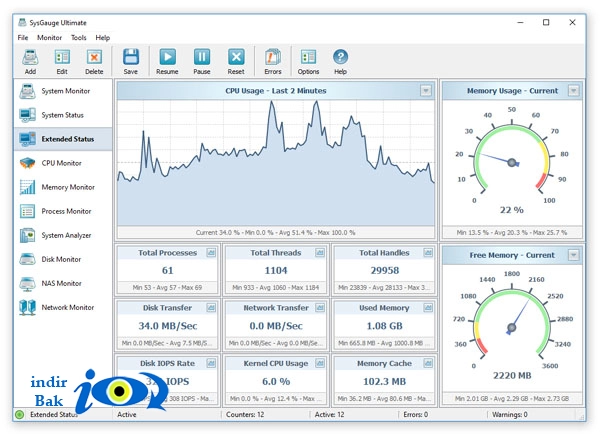Viewport: 600px width, 437px height.
Task: Select Extended Status in the sidebar
Action: pos(63,139)
